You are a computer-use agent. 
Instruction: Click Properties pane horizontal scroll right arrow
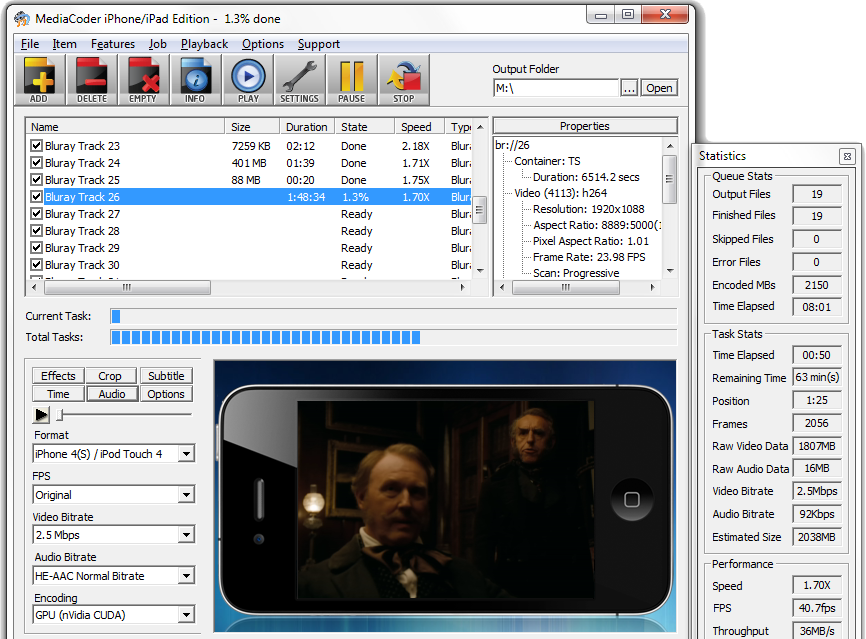(x=652, y=287)
